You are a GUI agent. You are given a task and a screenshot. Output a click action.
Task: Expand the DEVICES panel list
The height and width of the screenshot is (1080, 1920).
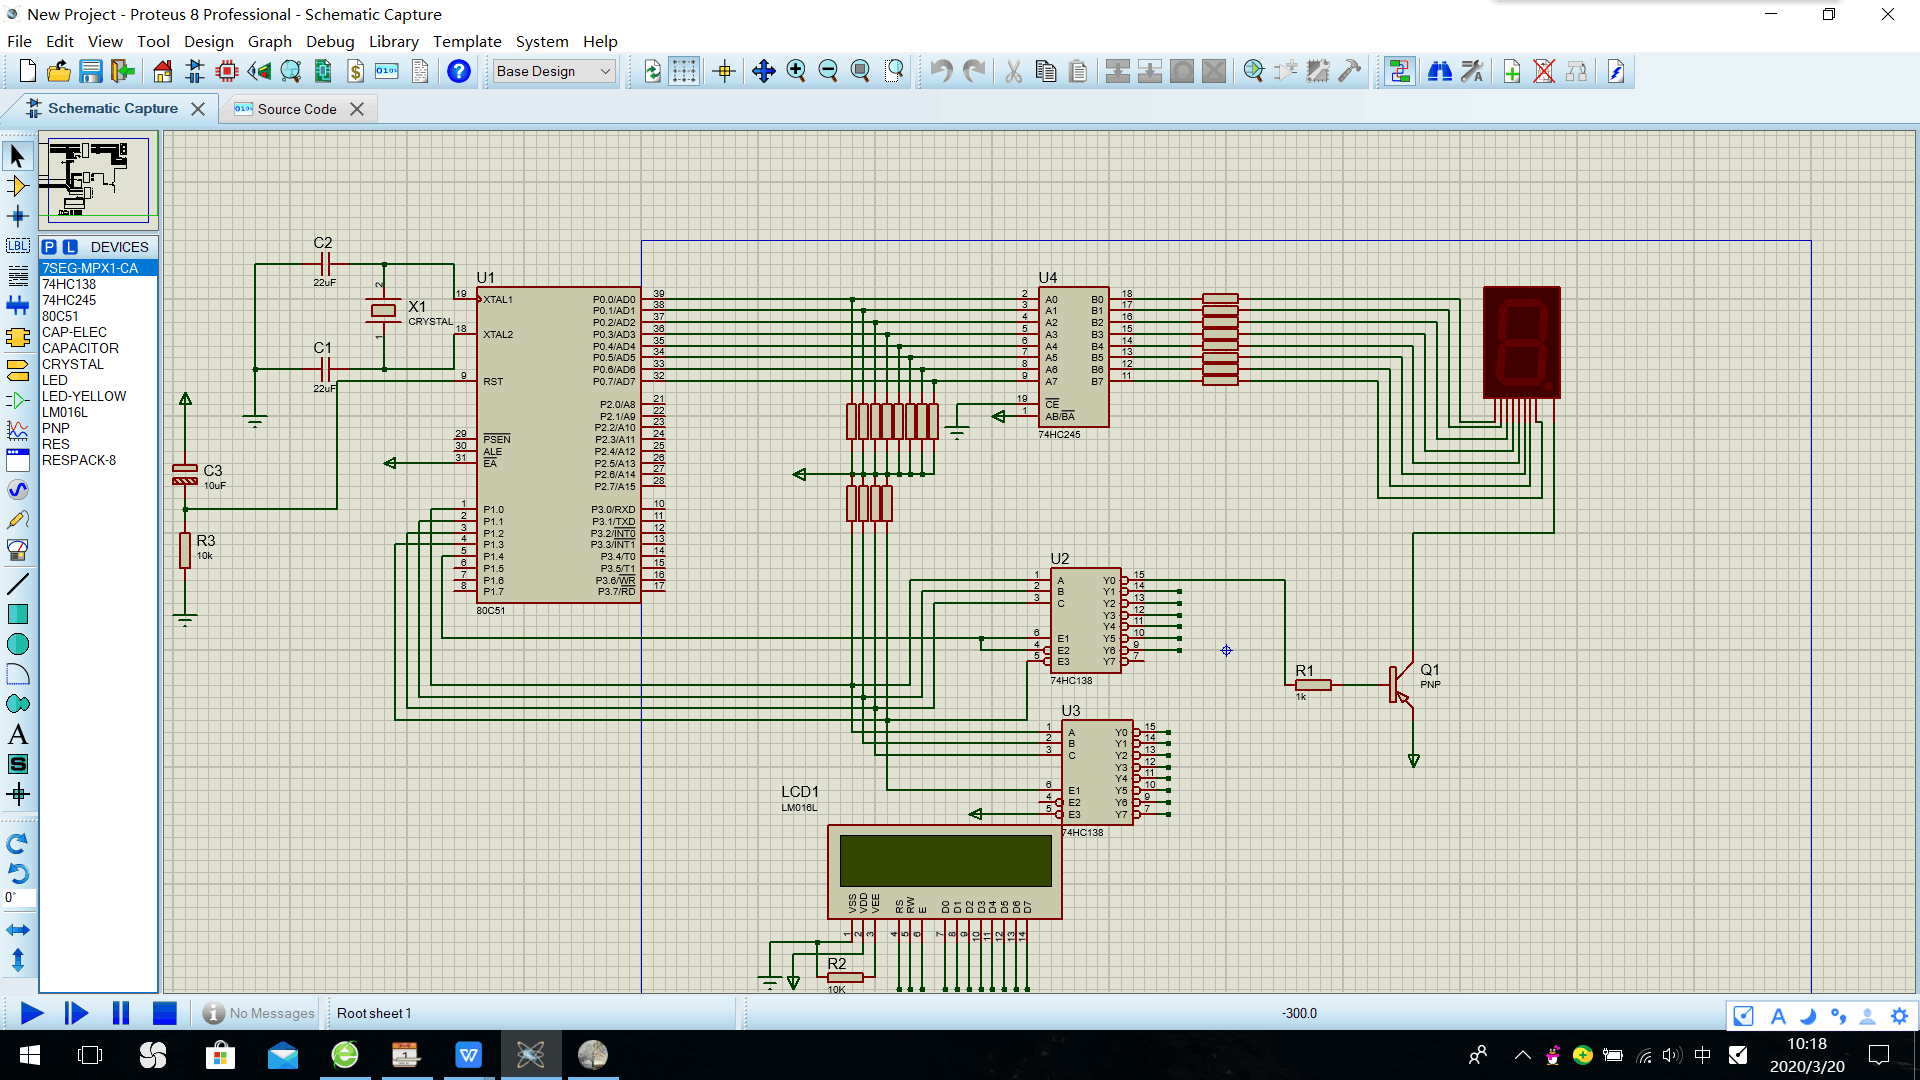(x=120, y=247)
